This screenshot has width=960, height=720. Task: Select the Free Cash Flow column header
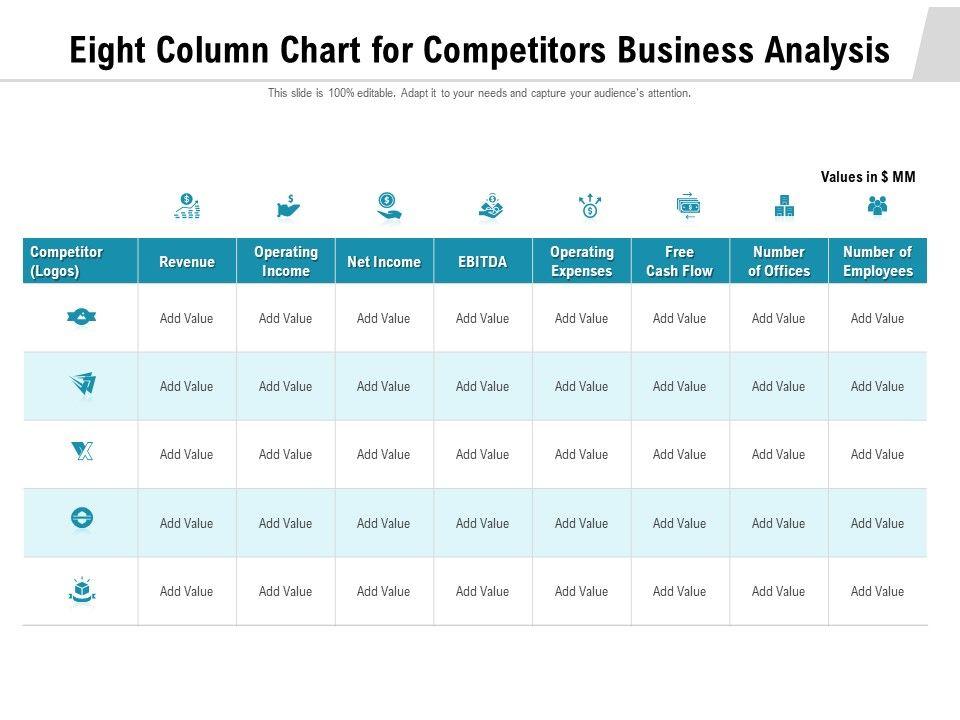coord(679,261)
